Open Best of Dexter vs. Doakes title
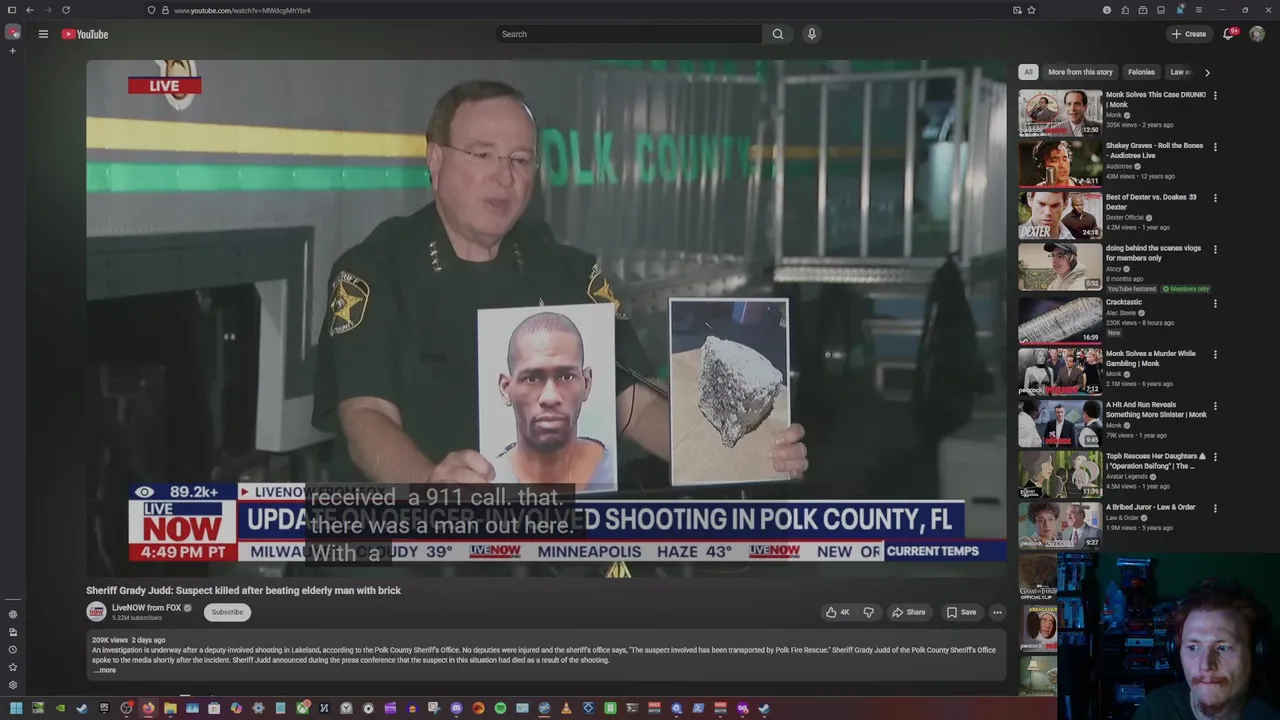 1151,202
